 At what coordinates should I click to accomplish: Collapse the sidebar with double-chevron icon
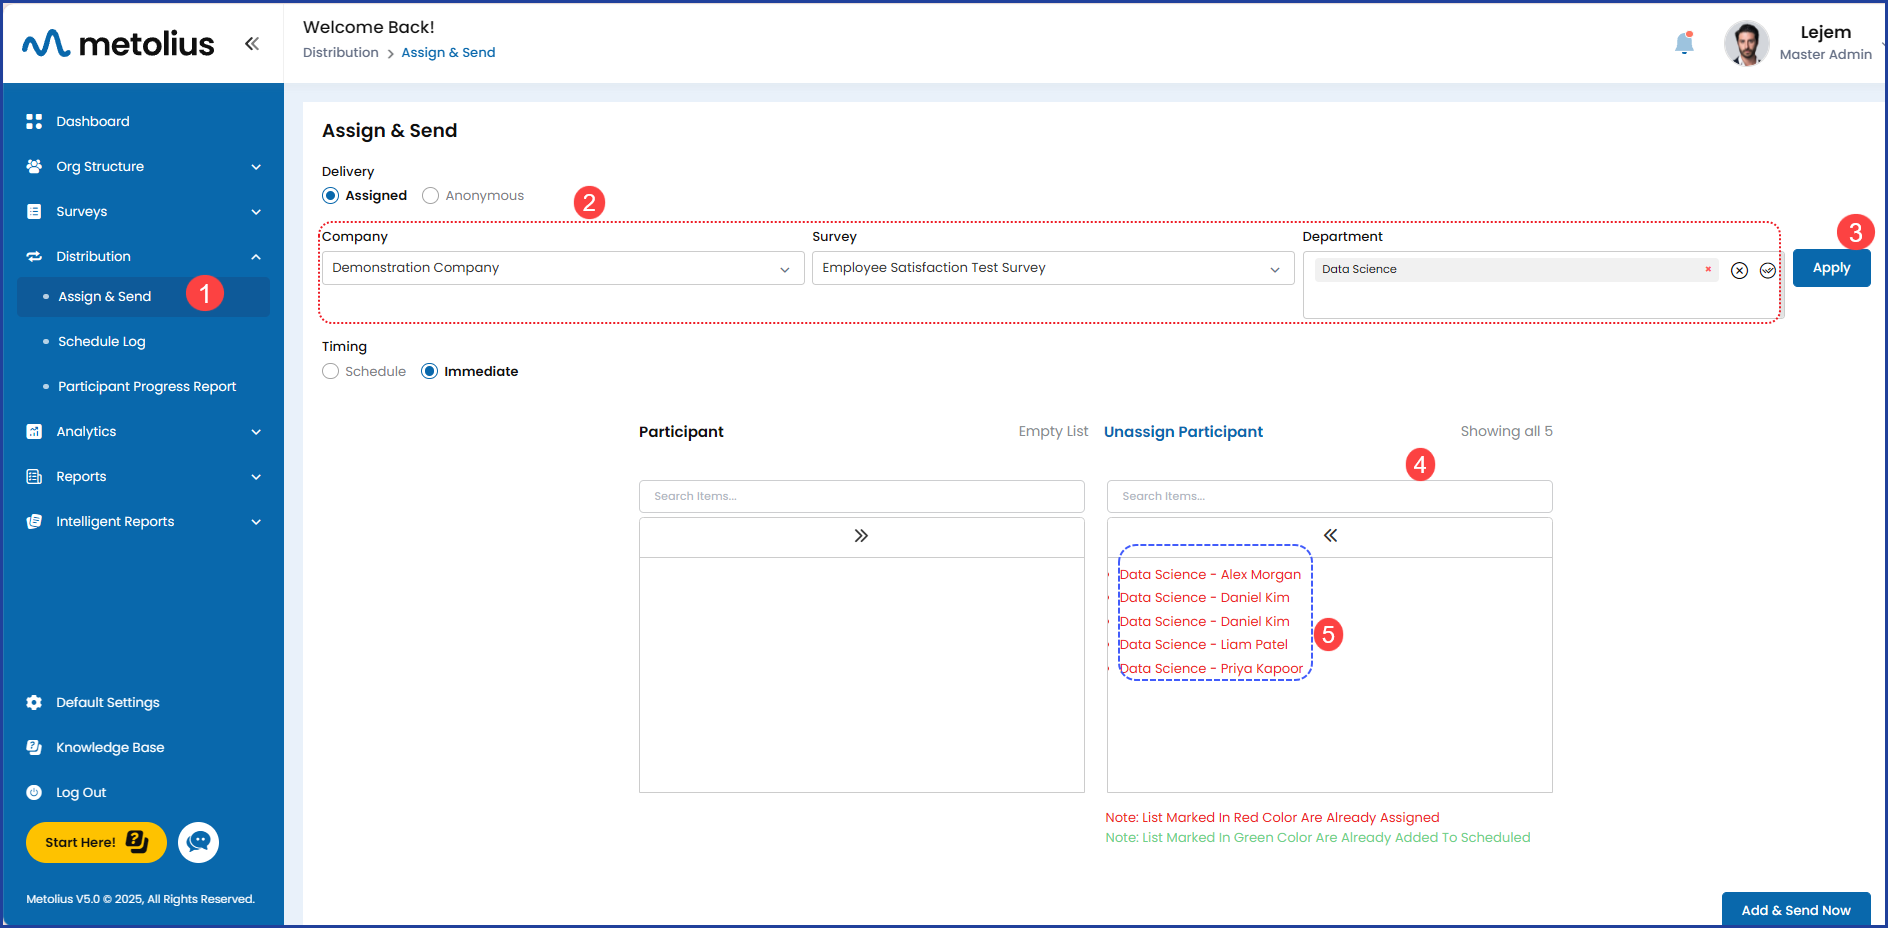coord(252,43)
